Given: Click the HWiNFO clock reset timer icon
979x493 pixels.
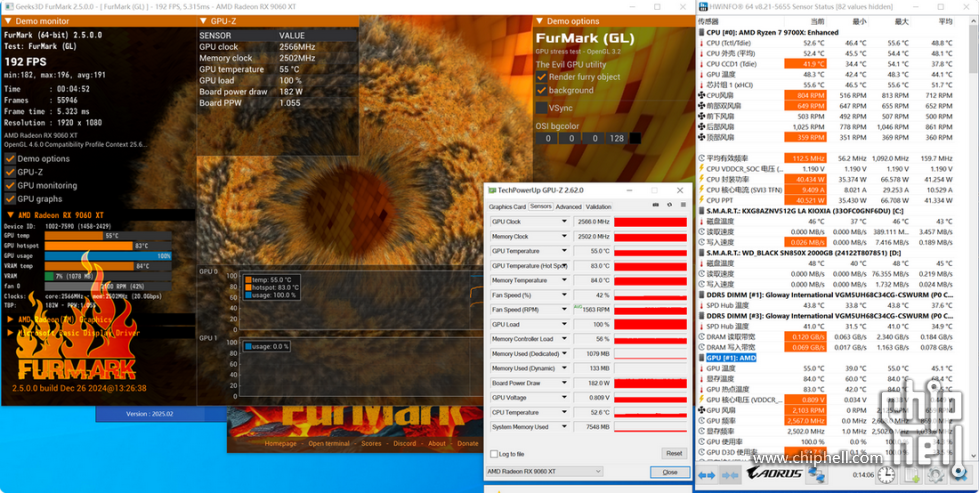Looking at the screenshot, I should 885,475.
